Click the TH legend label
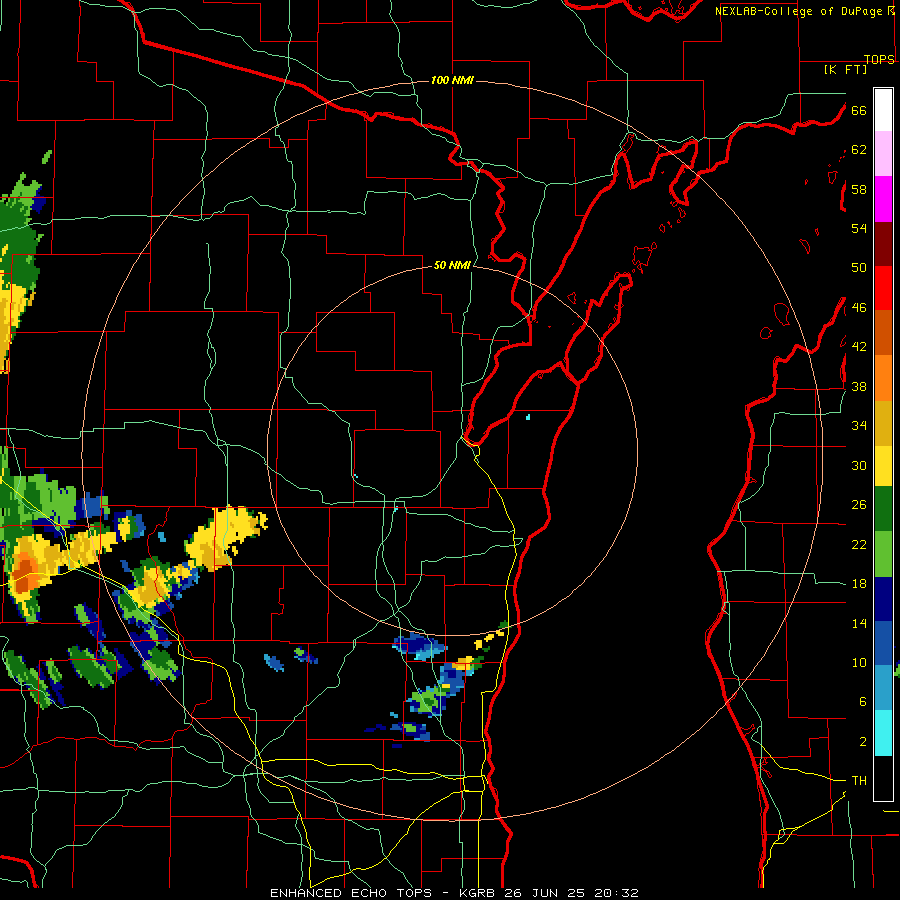The height and width of the screenshot is (900, 900). [x=859, y=781]
